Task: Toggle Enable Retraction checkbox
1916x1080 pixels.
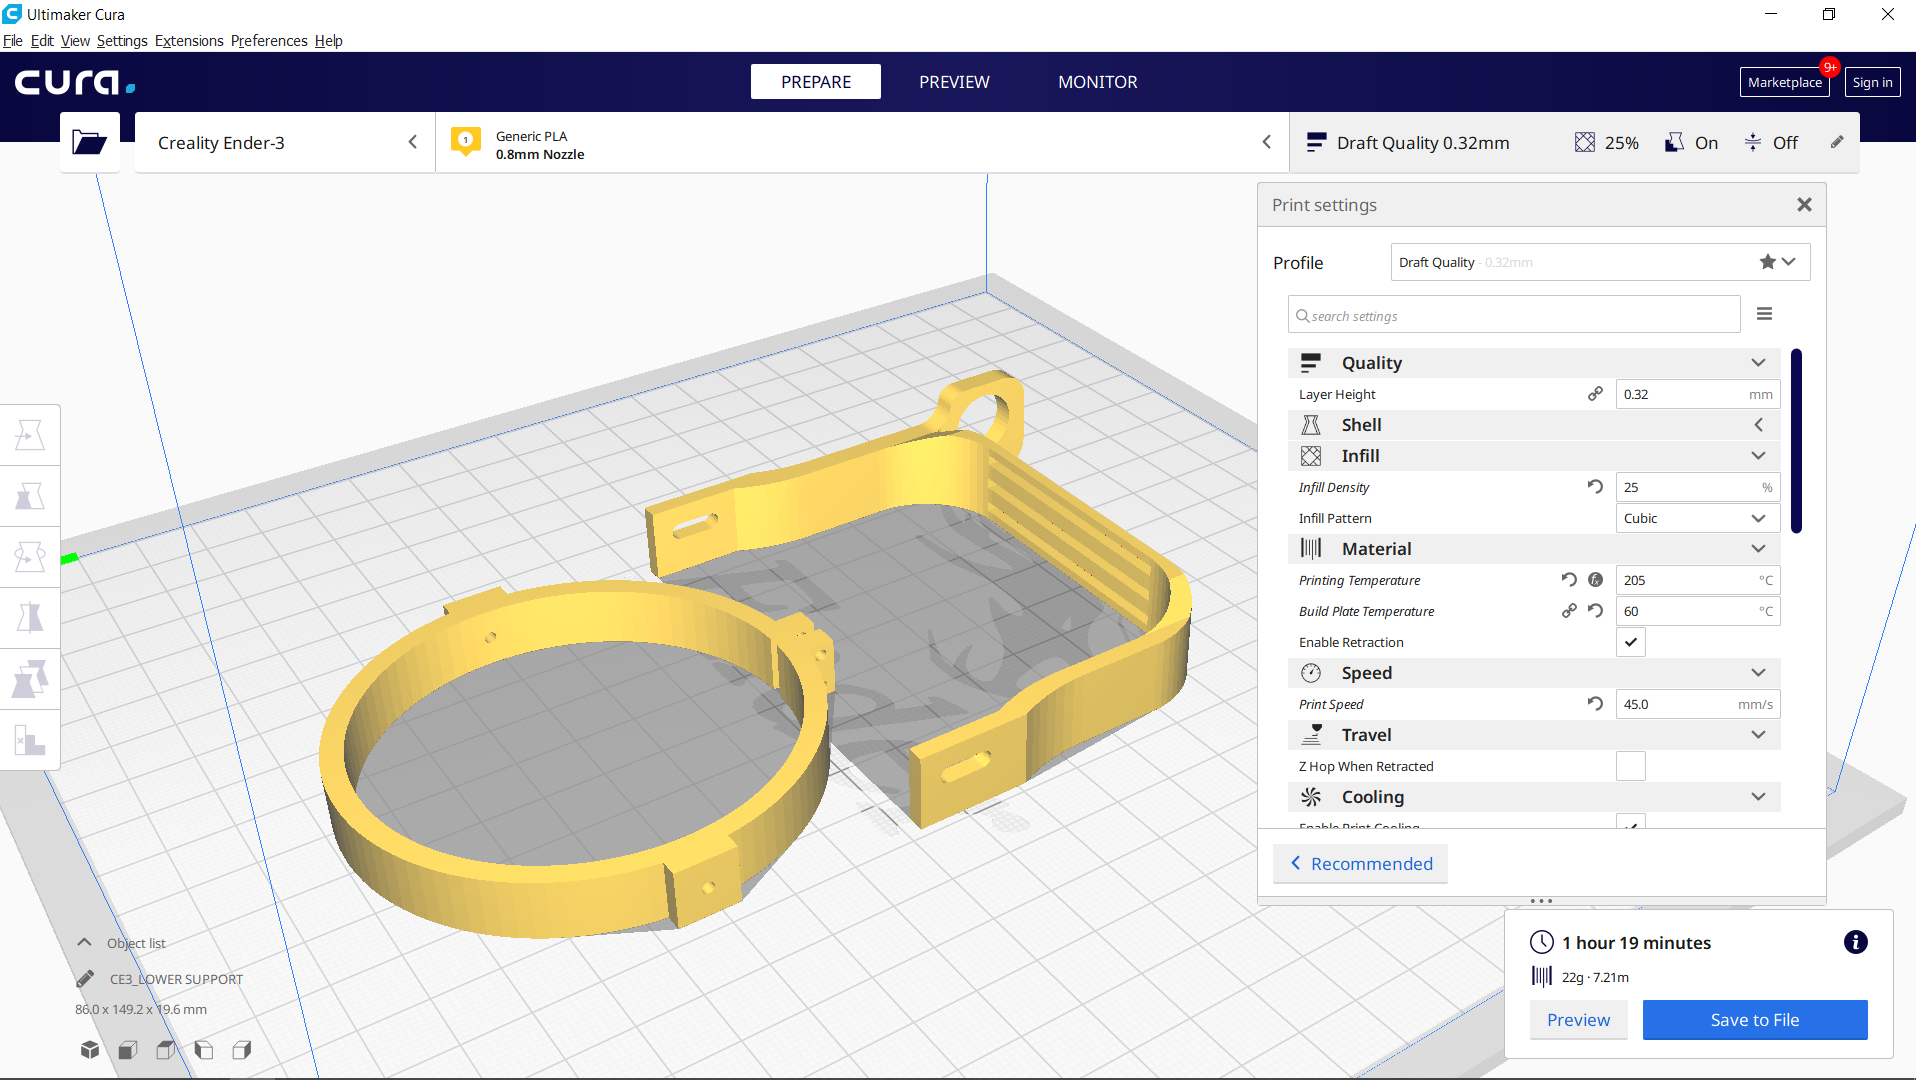Action: click(1631, 642)
